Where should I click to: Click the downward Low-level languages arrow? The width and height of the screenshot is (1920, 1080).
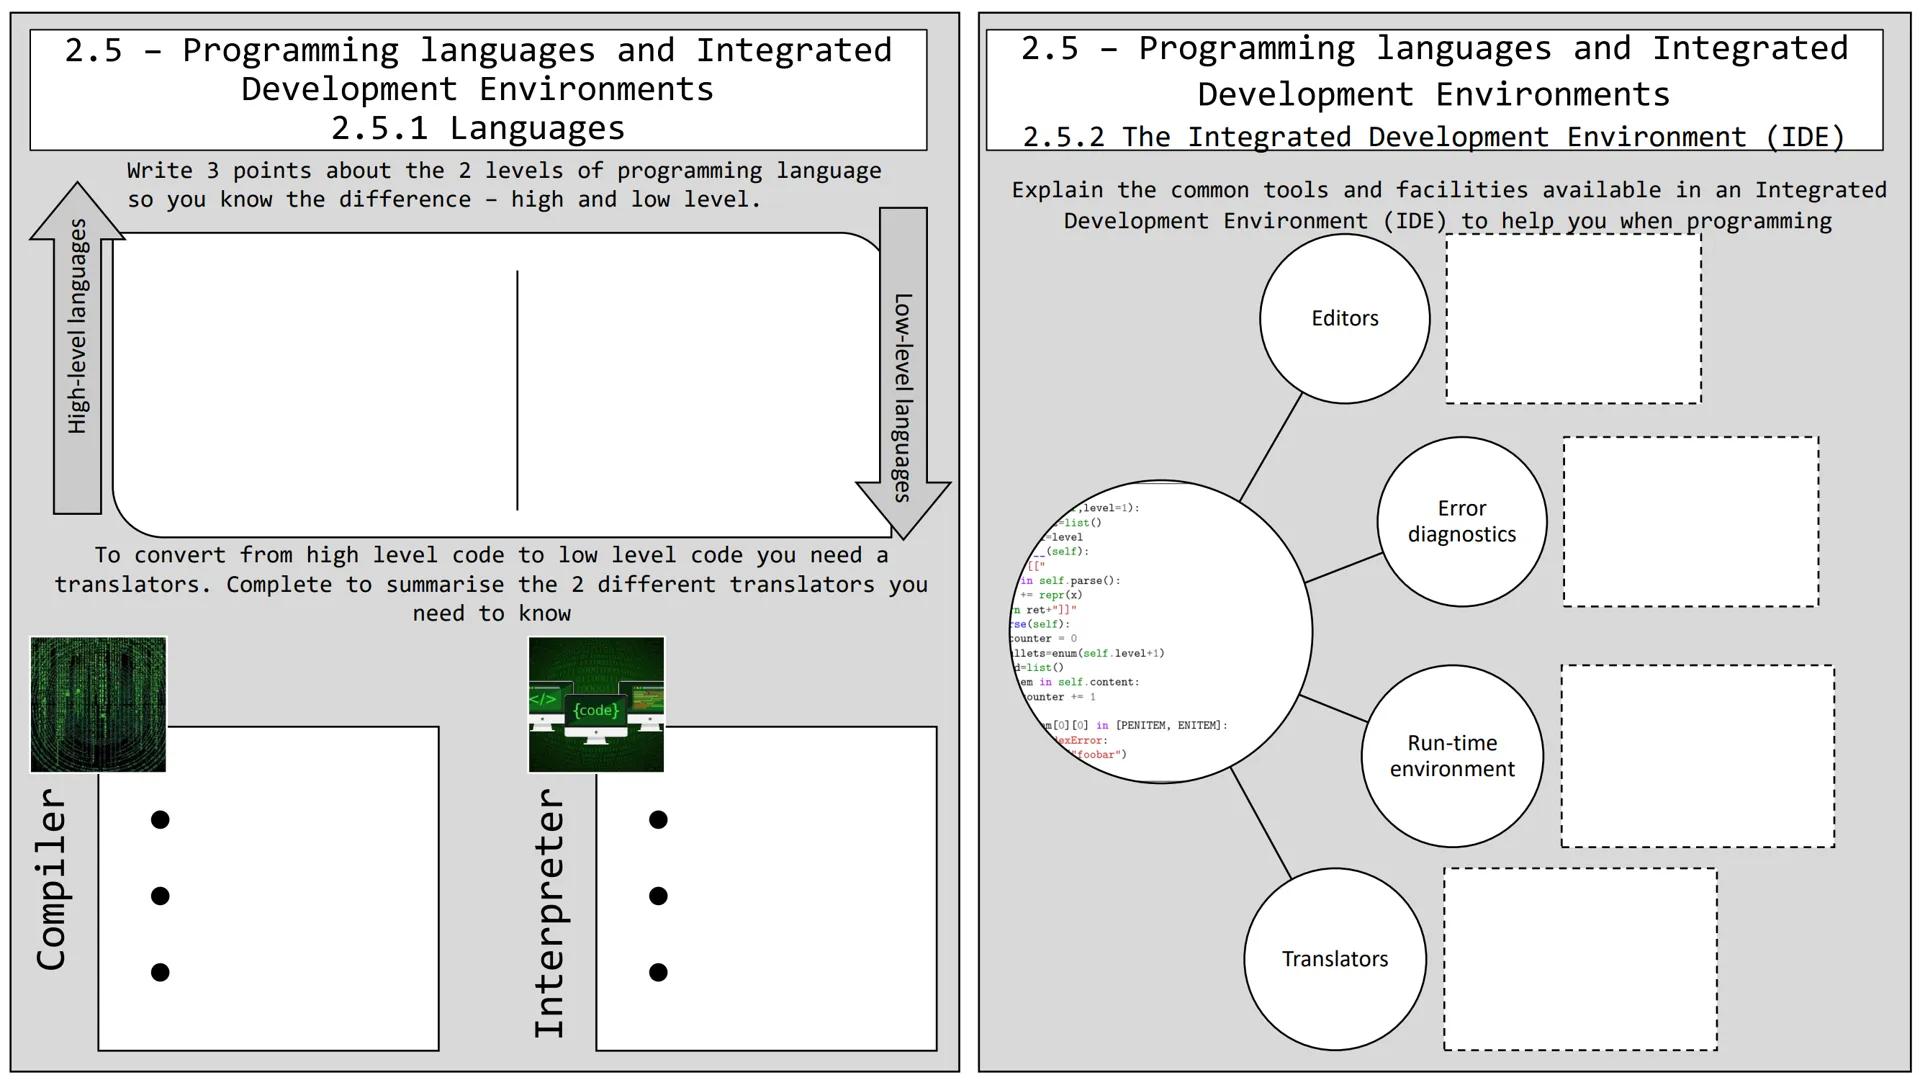point(903,370)
